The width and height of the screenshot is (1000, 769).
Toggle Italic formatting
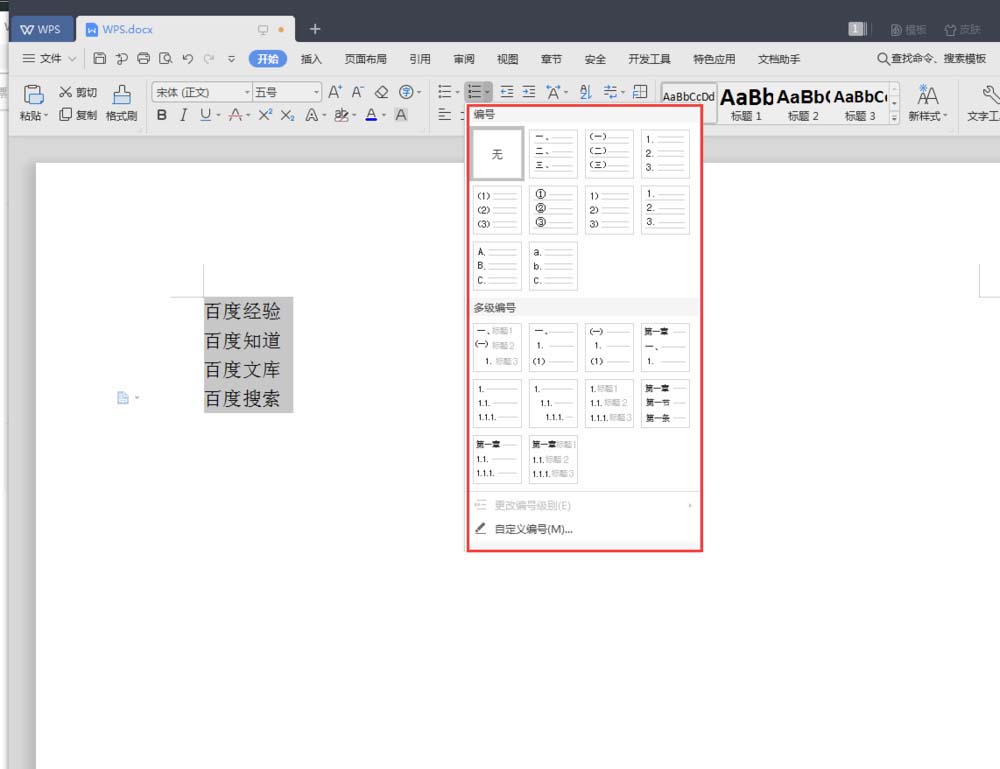tap(183, 115)
